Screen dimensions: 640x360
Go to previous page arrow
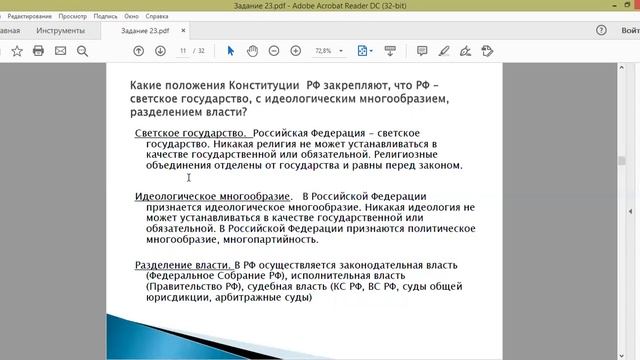coord(138,51)
